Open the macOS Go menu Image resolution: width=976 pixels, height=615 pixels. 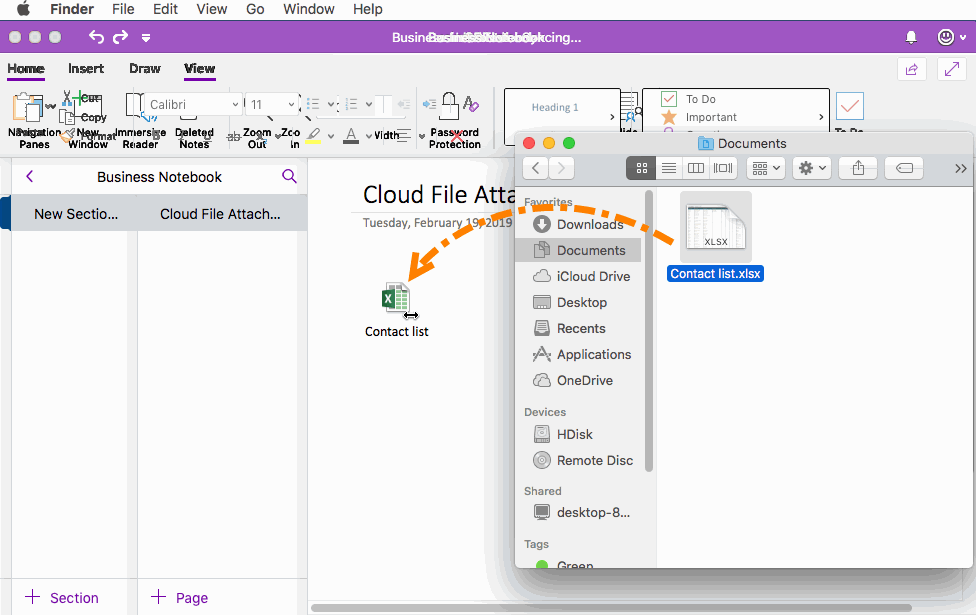(x=255, y=9)
